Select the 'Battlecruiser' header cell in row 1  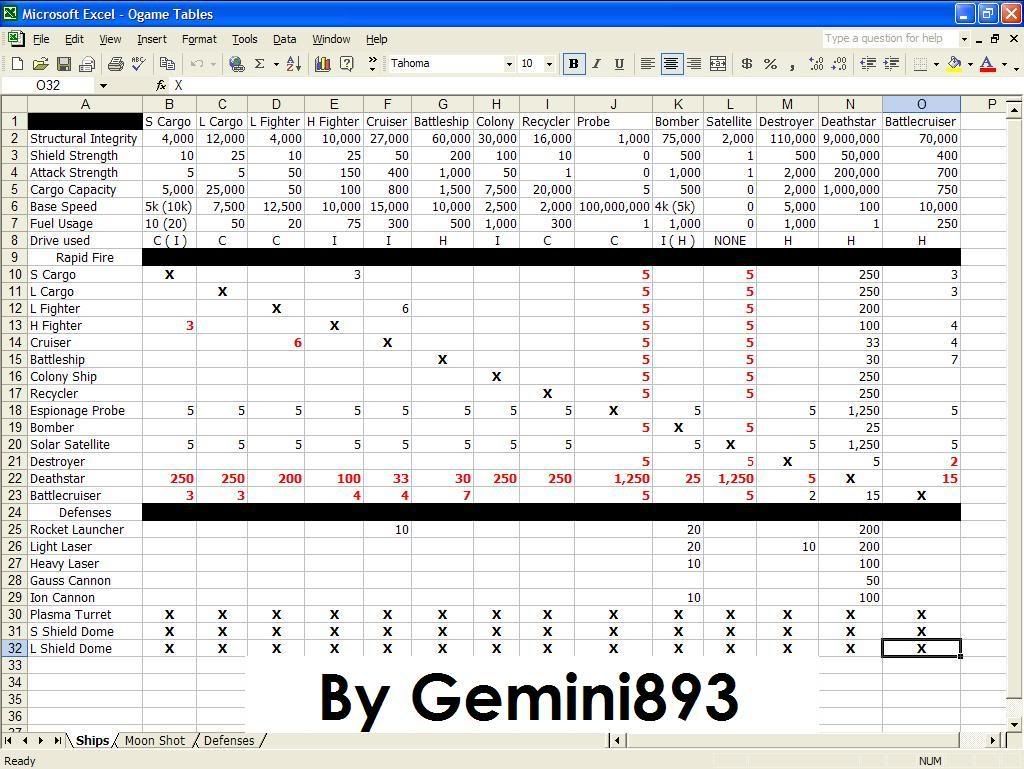[x=921, y=121]
